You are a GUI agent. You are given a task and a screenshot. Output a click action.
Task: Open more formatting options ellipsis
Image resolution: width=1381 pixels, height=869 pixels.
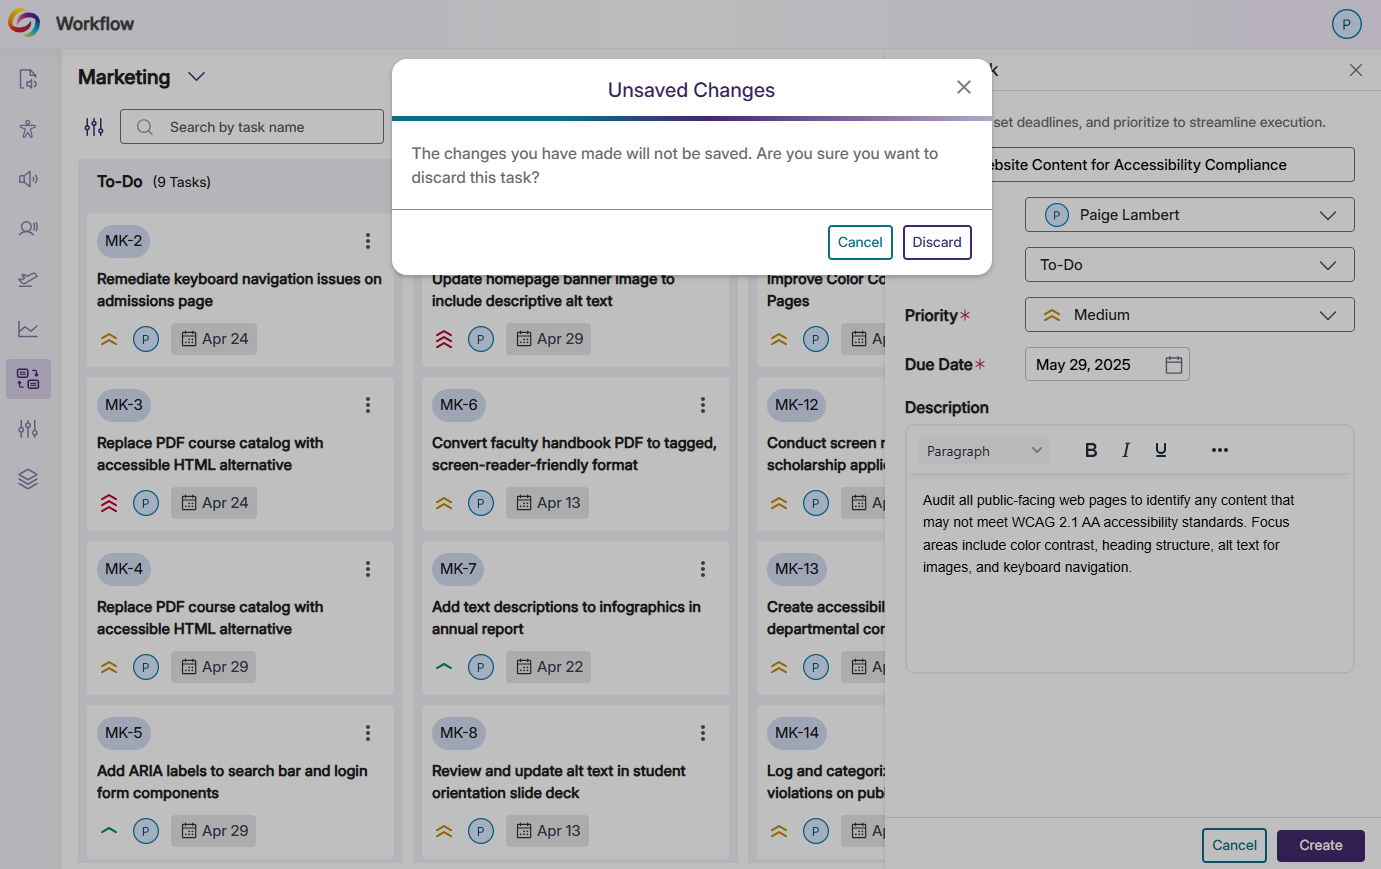pos(1219,450)
